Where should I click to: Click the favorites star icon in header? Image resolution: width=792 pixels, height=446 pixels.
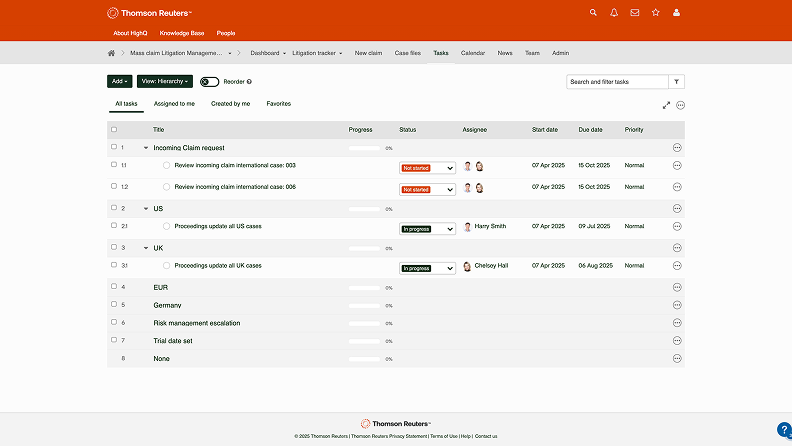[656, 13]
